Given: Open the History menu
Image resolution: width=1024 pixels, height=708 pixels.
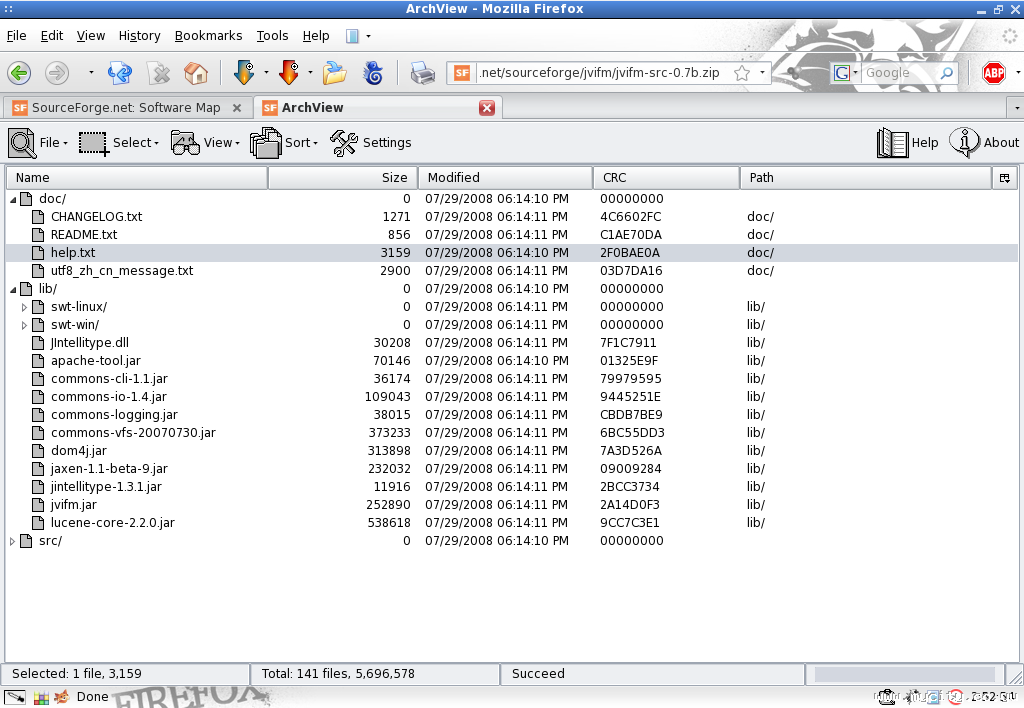Looking at the screenshot, I should pyautogui.click(x=139, y=36).
